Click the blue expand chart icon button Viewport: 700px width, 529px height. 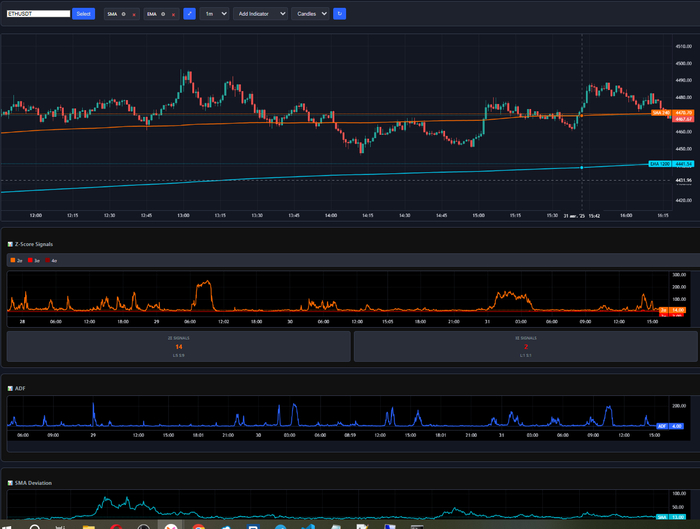point(189,14)
